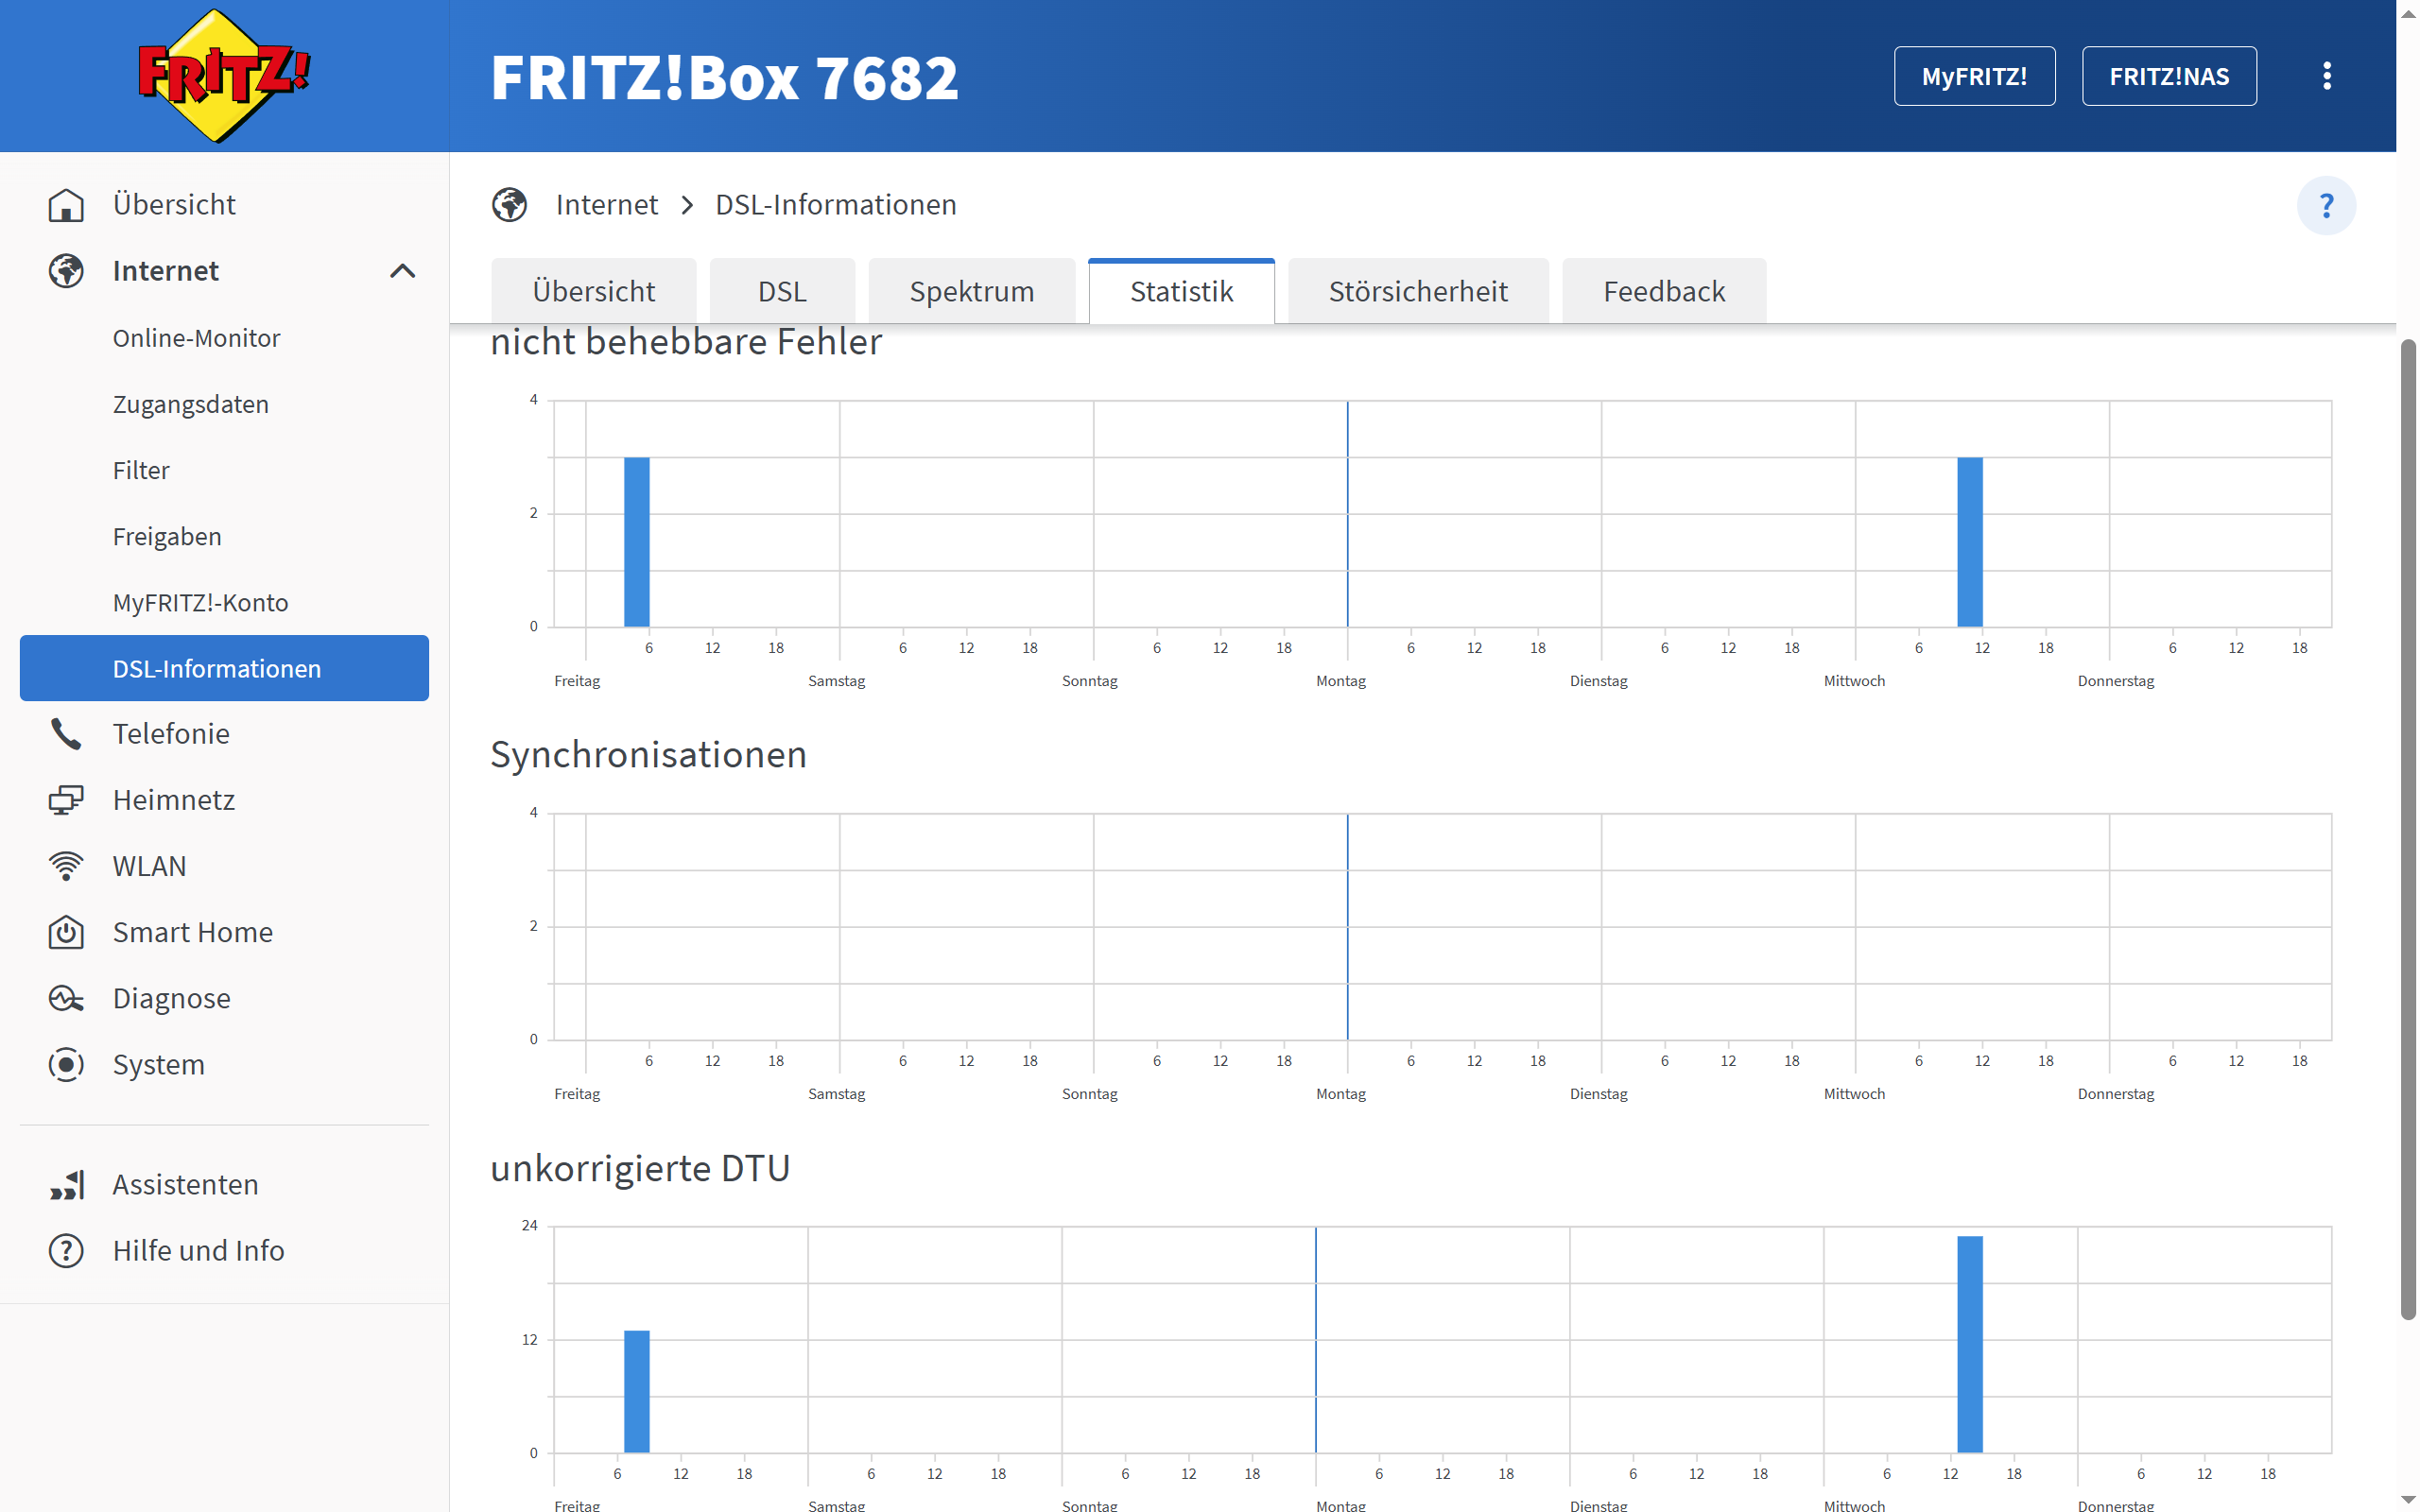Image resolution: width=2420 pixels, height=1512 pixels.
Task: Click the WLAN wifi icon
Action: [x=66, y=866]
